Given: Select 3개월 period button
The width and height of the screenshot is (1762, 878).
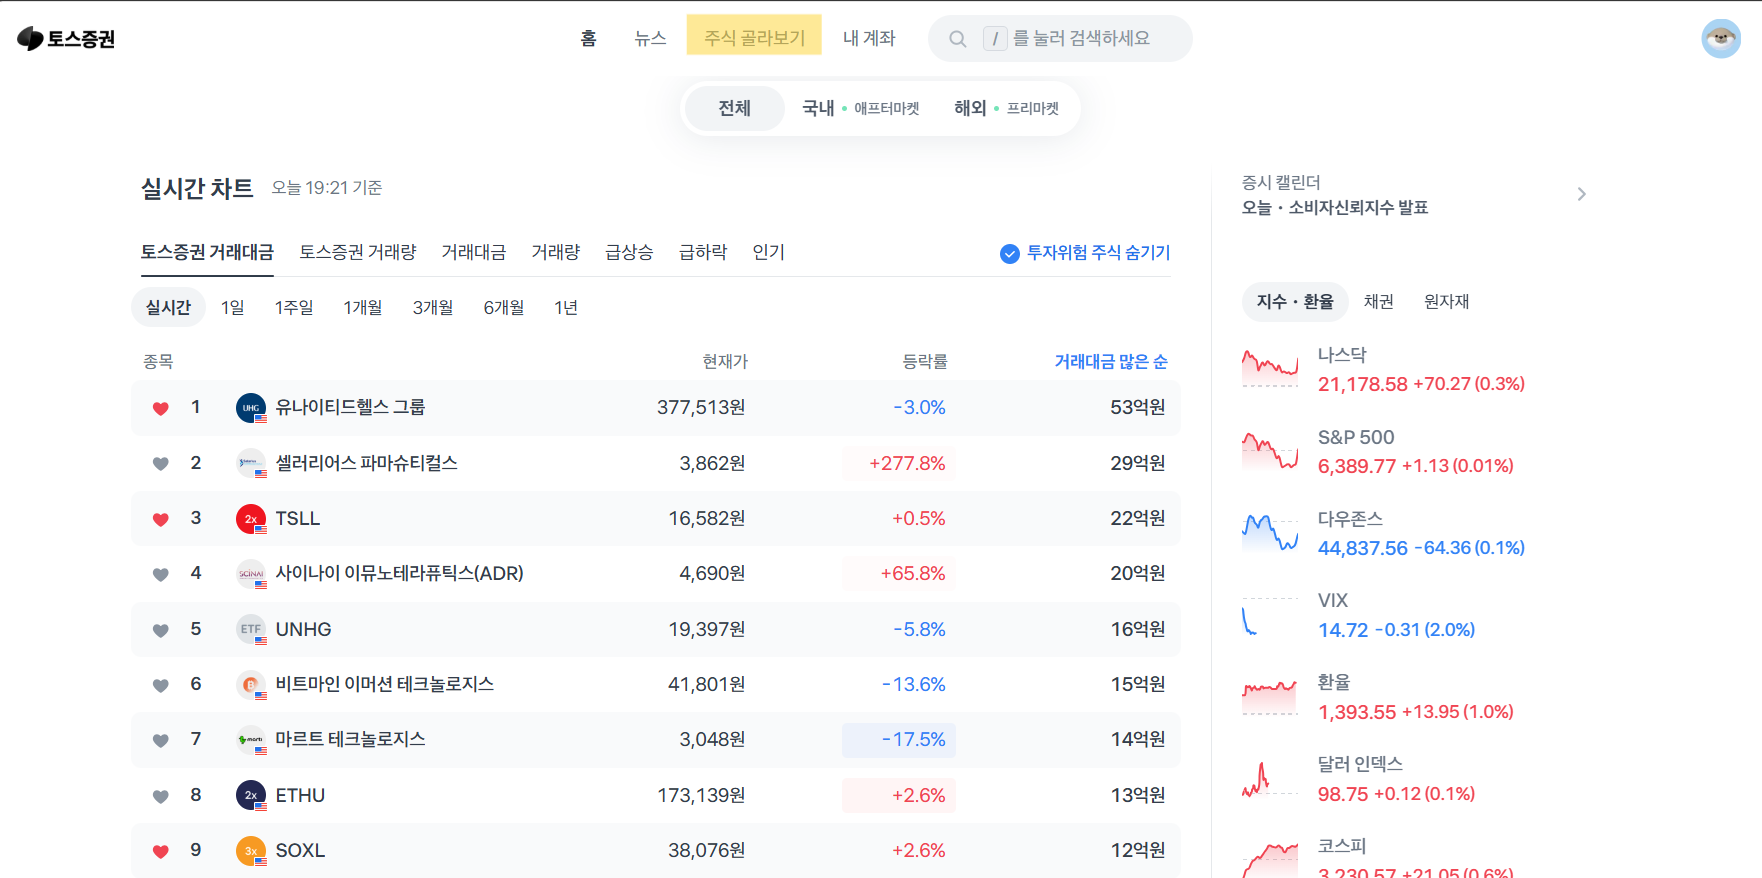Looking at the screenshot, I should [433, 307].
